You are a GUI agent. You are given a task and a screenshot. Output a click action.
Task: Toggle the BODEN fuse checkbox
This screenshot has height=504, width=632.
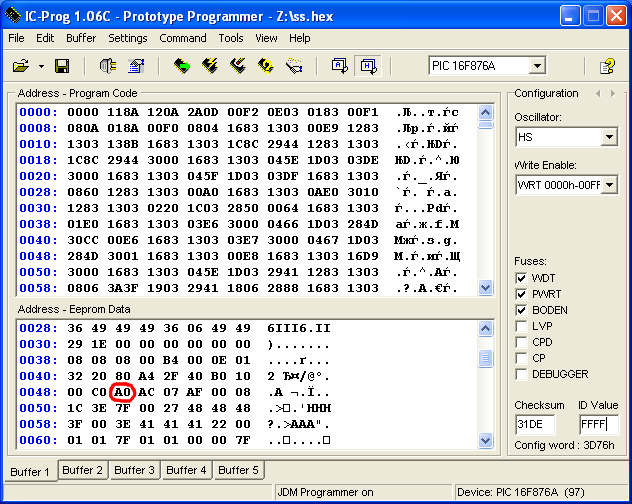click(x=521, y=310)
